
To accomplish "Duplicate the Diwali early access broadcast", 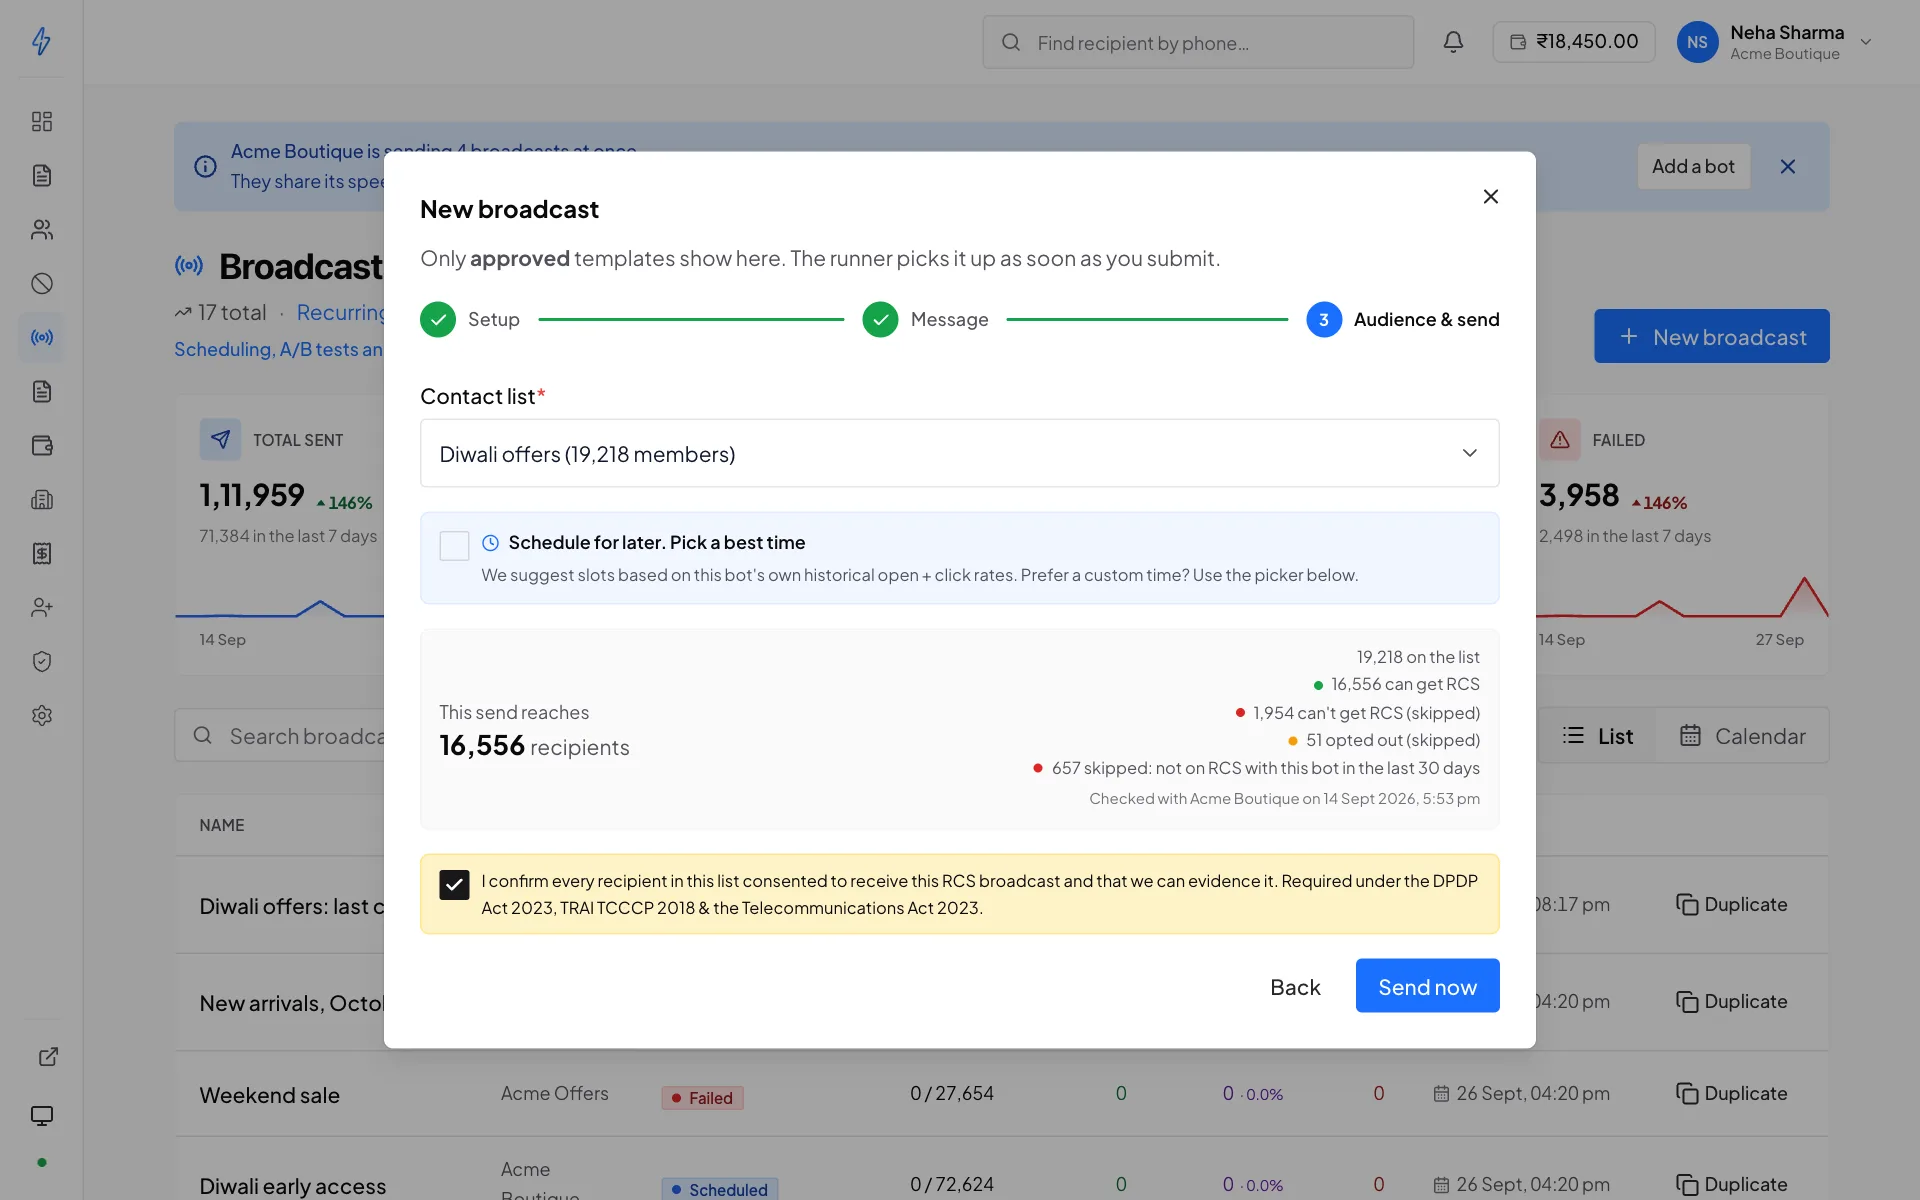I will 1731,1184.
